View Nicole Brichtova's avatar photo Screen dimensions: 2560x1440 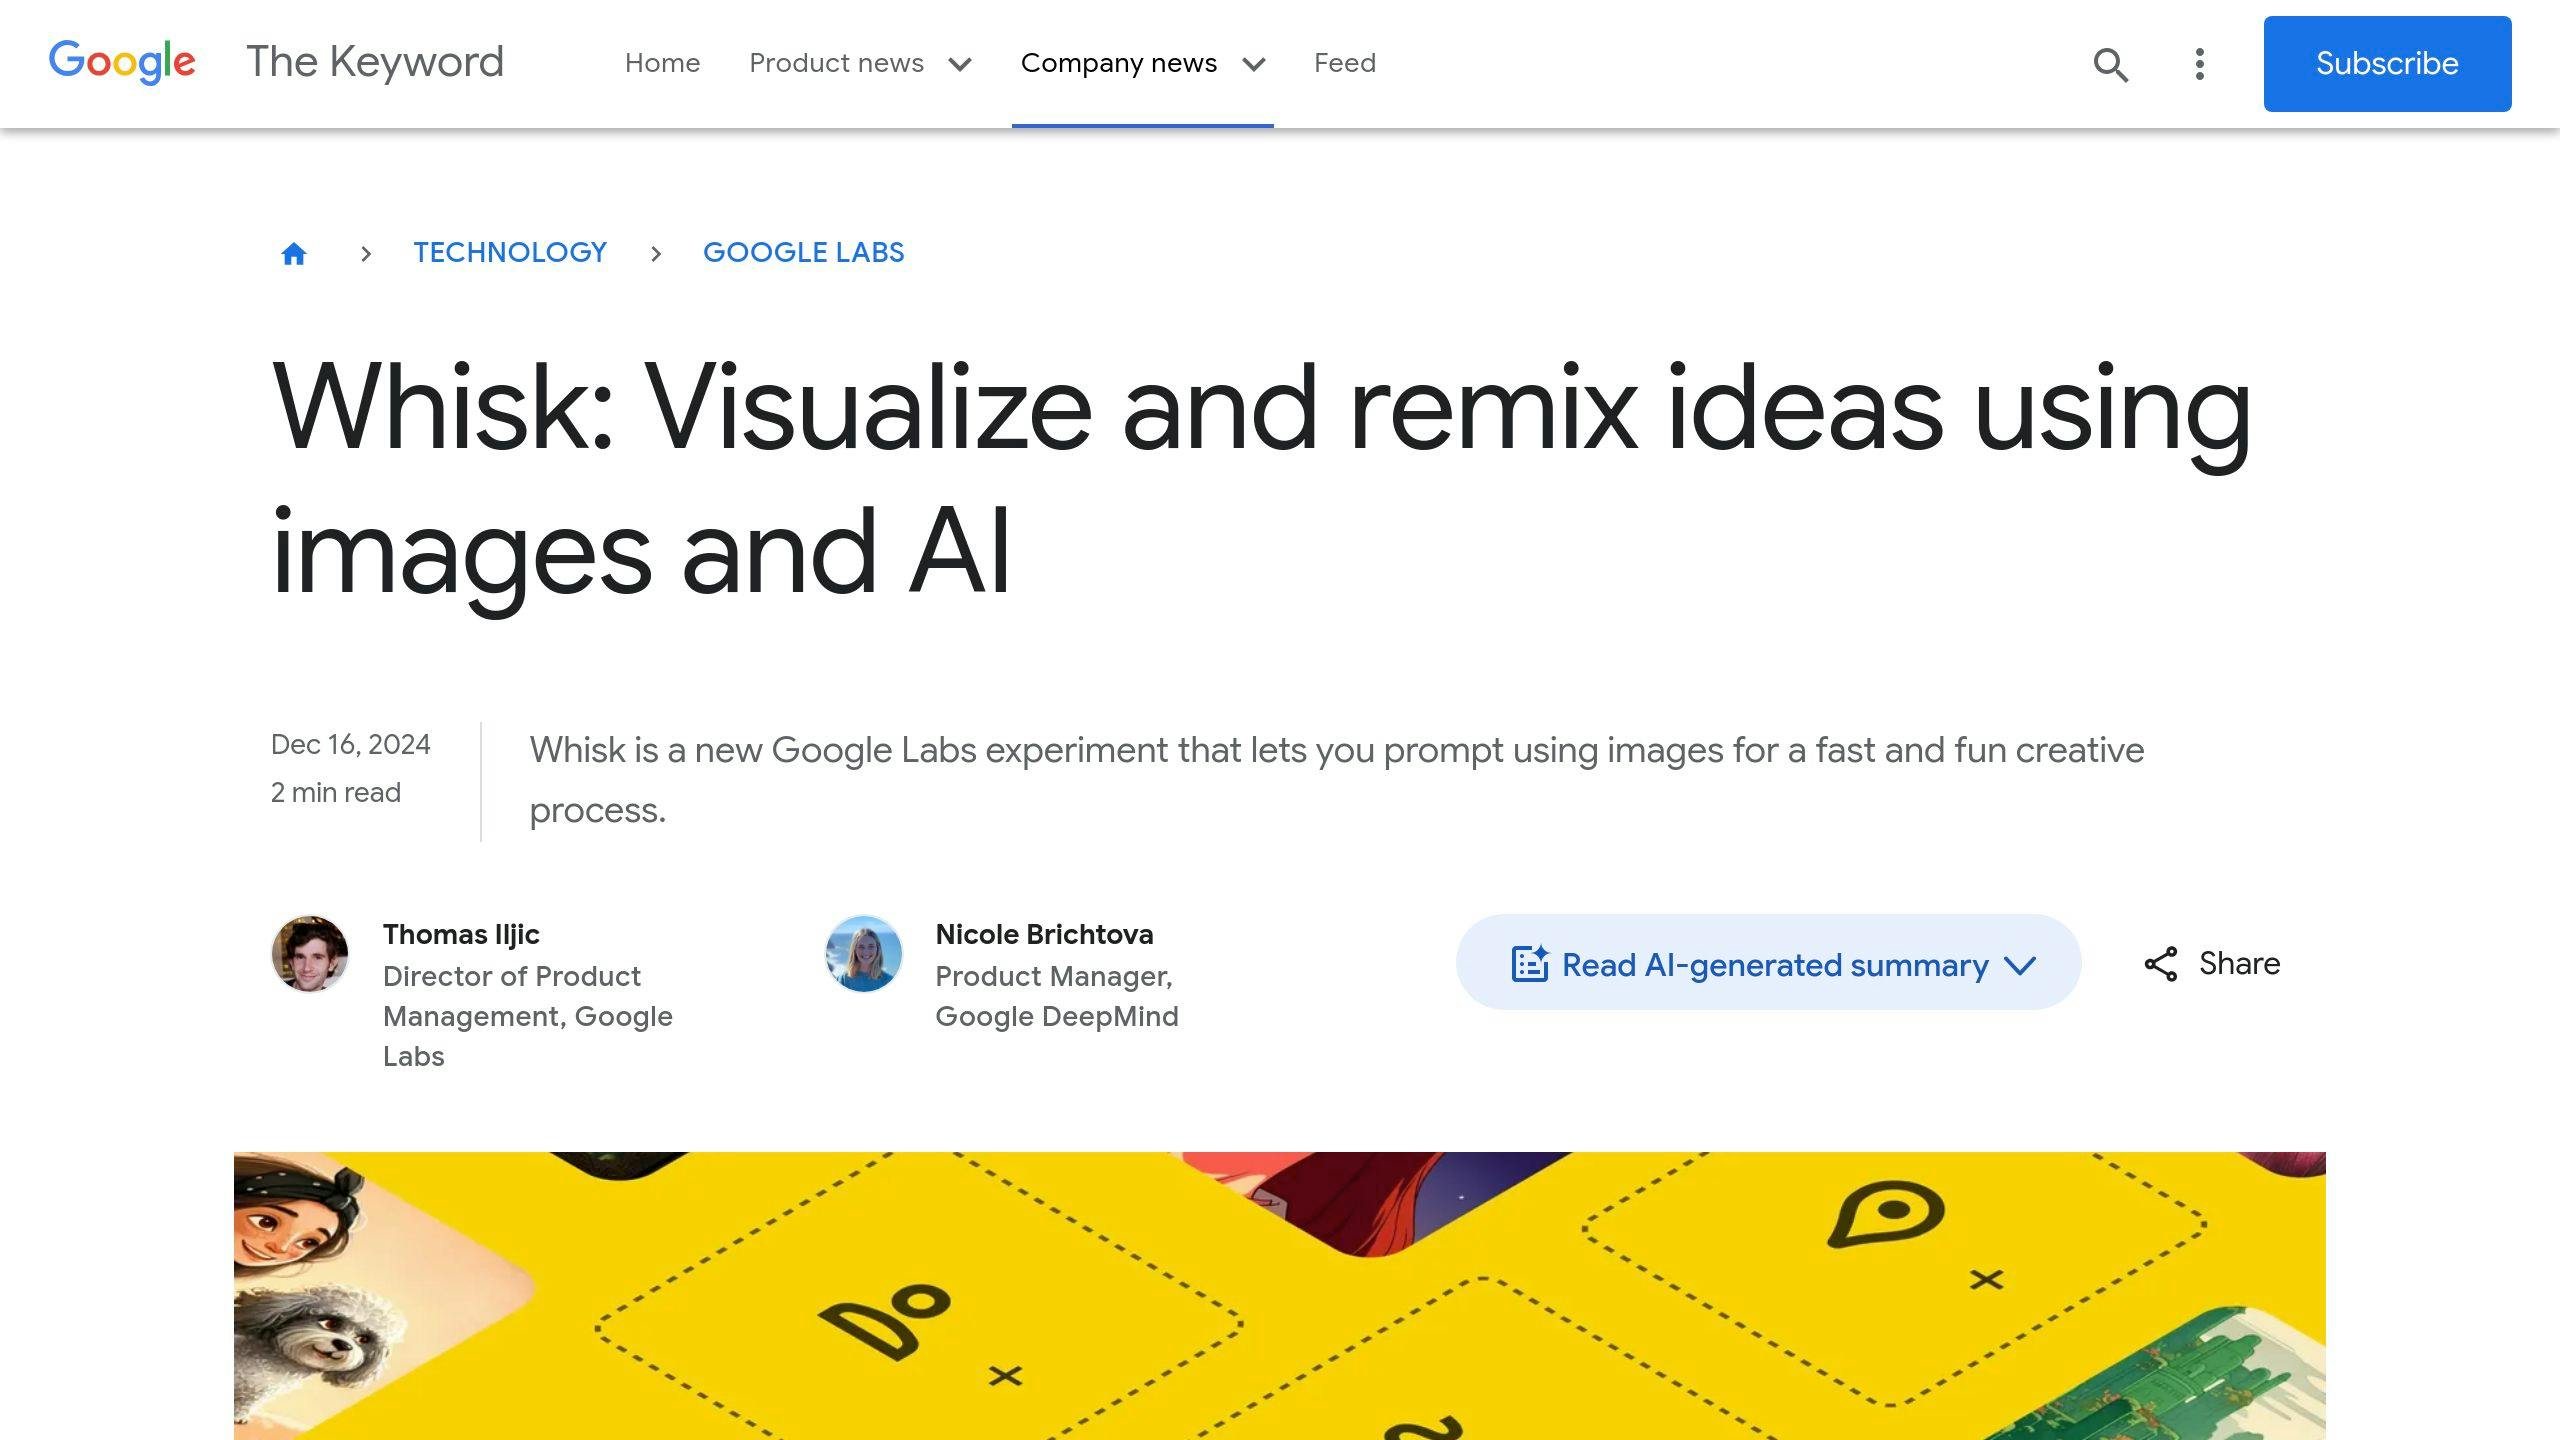863,954
